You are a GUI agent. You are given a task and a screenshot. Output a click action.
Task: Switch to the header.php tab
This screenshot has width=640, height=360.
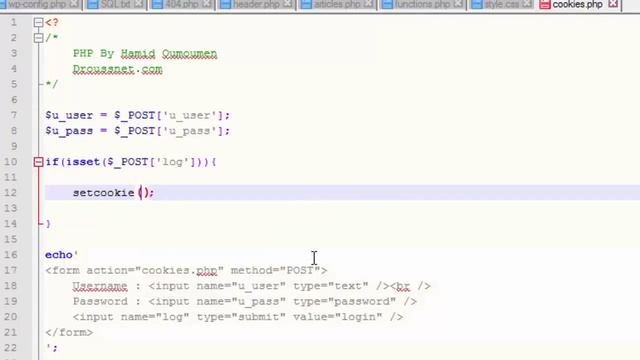(x=256, y=4)
